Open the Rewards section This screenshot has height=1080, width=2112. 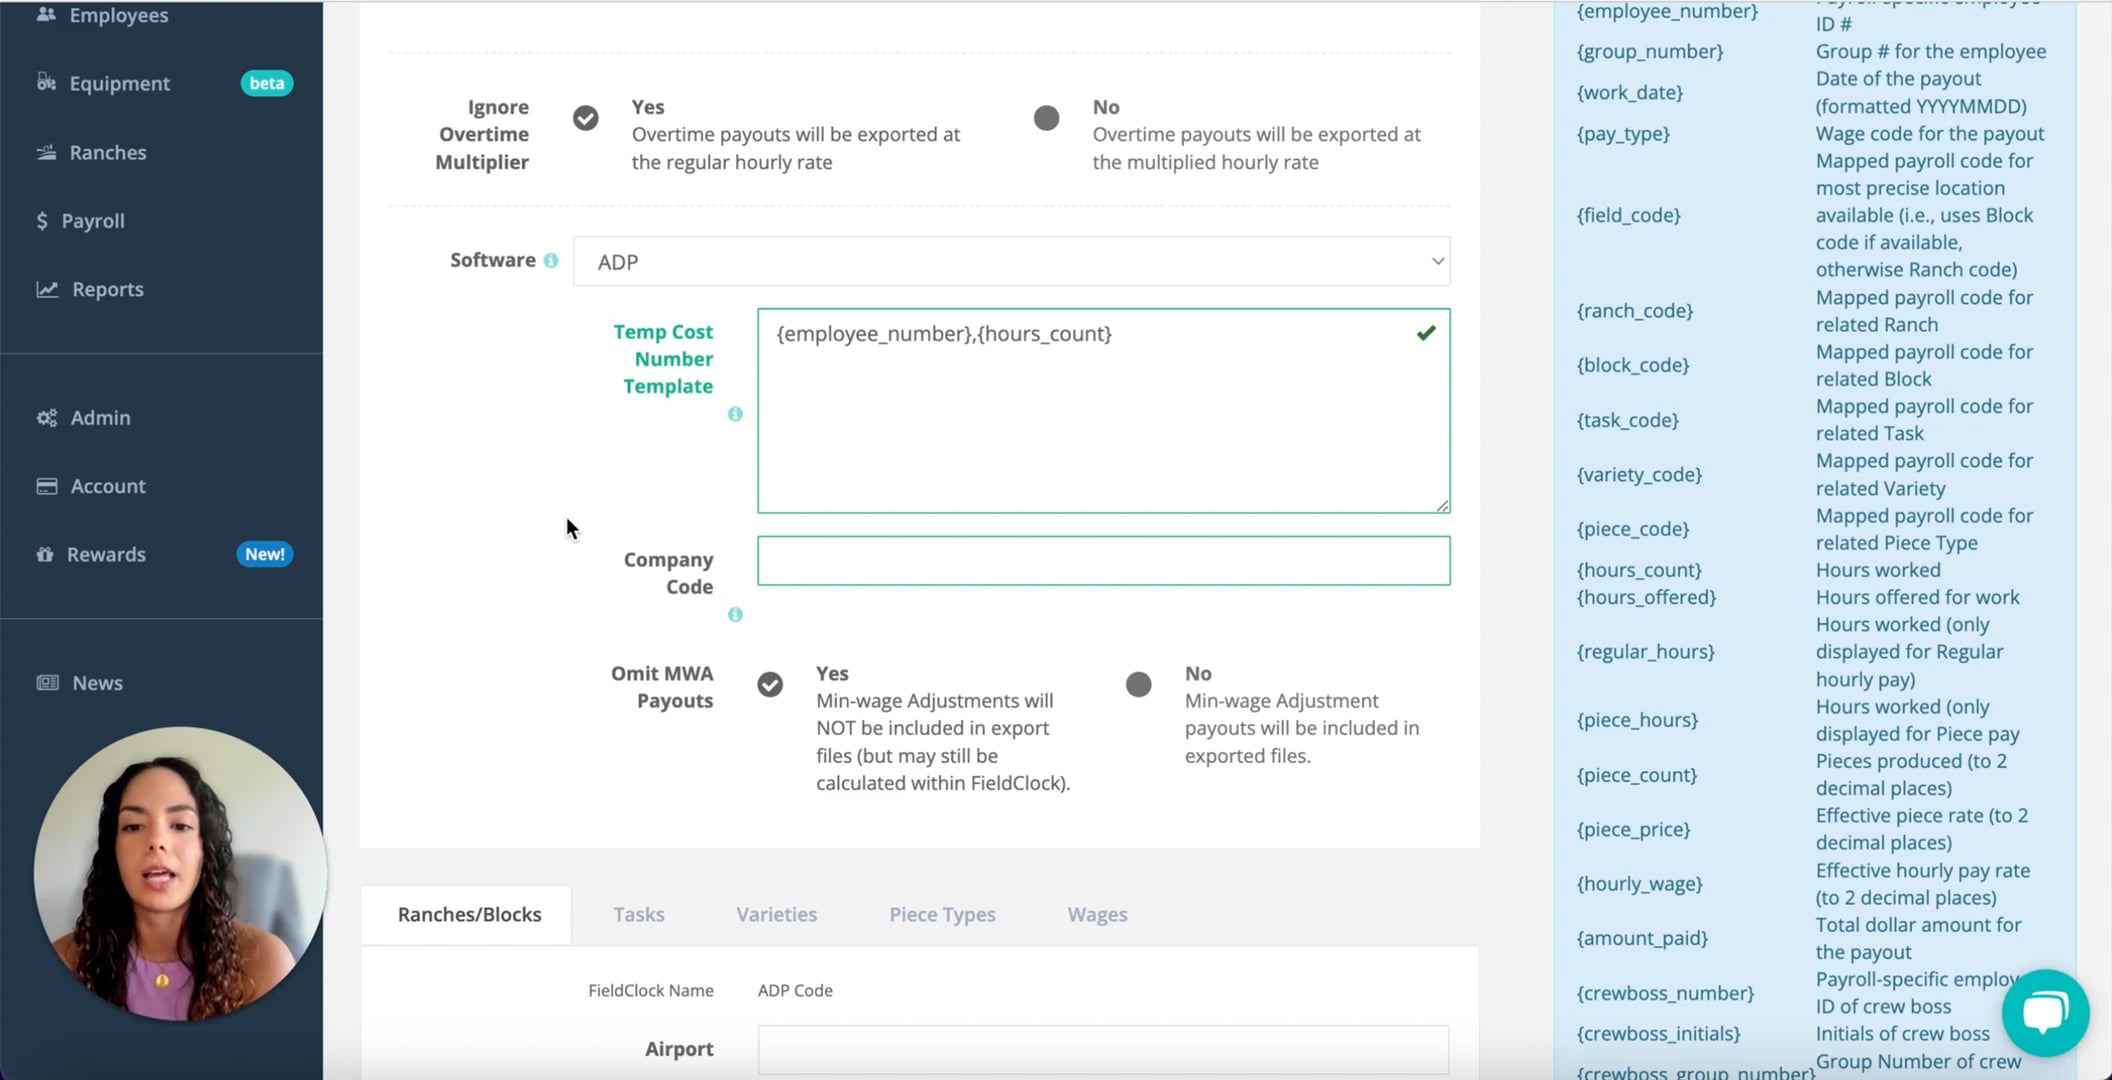coord(106,553)
